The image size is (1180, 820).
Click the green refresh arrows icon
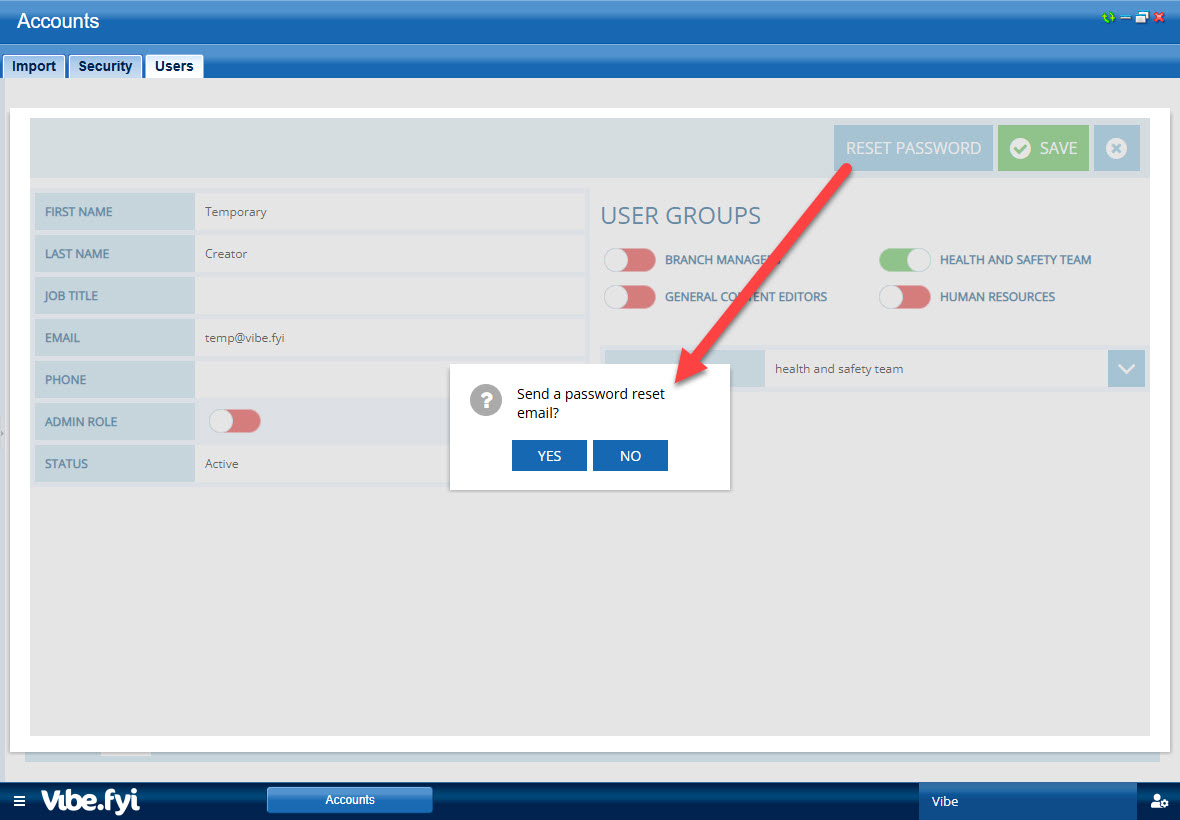pyautogui.click(x=1108, y=18)
